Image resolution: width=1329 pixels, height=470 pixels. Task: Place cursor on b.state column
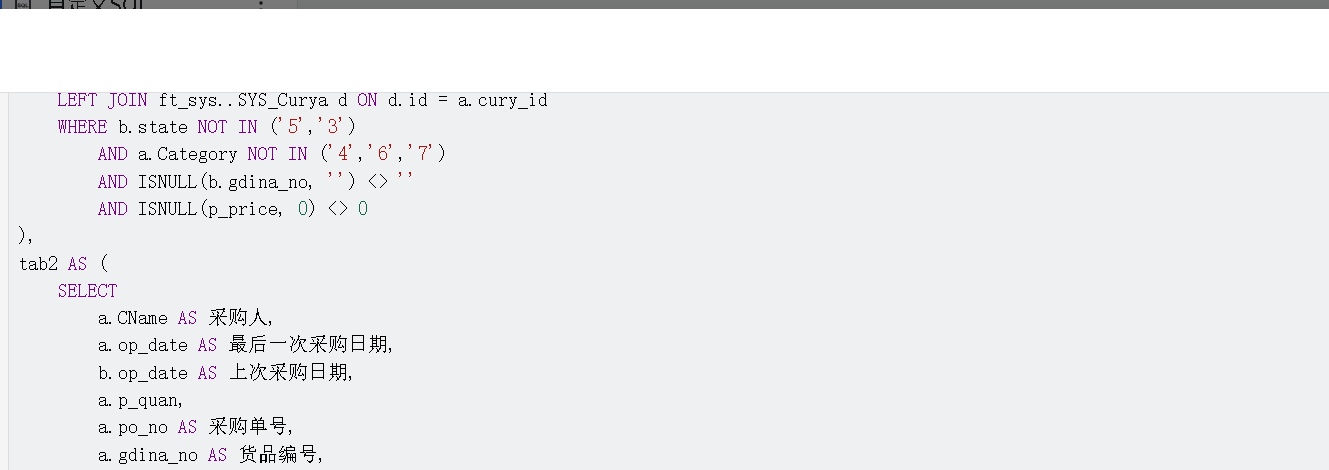point(153,127)
